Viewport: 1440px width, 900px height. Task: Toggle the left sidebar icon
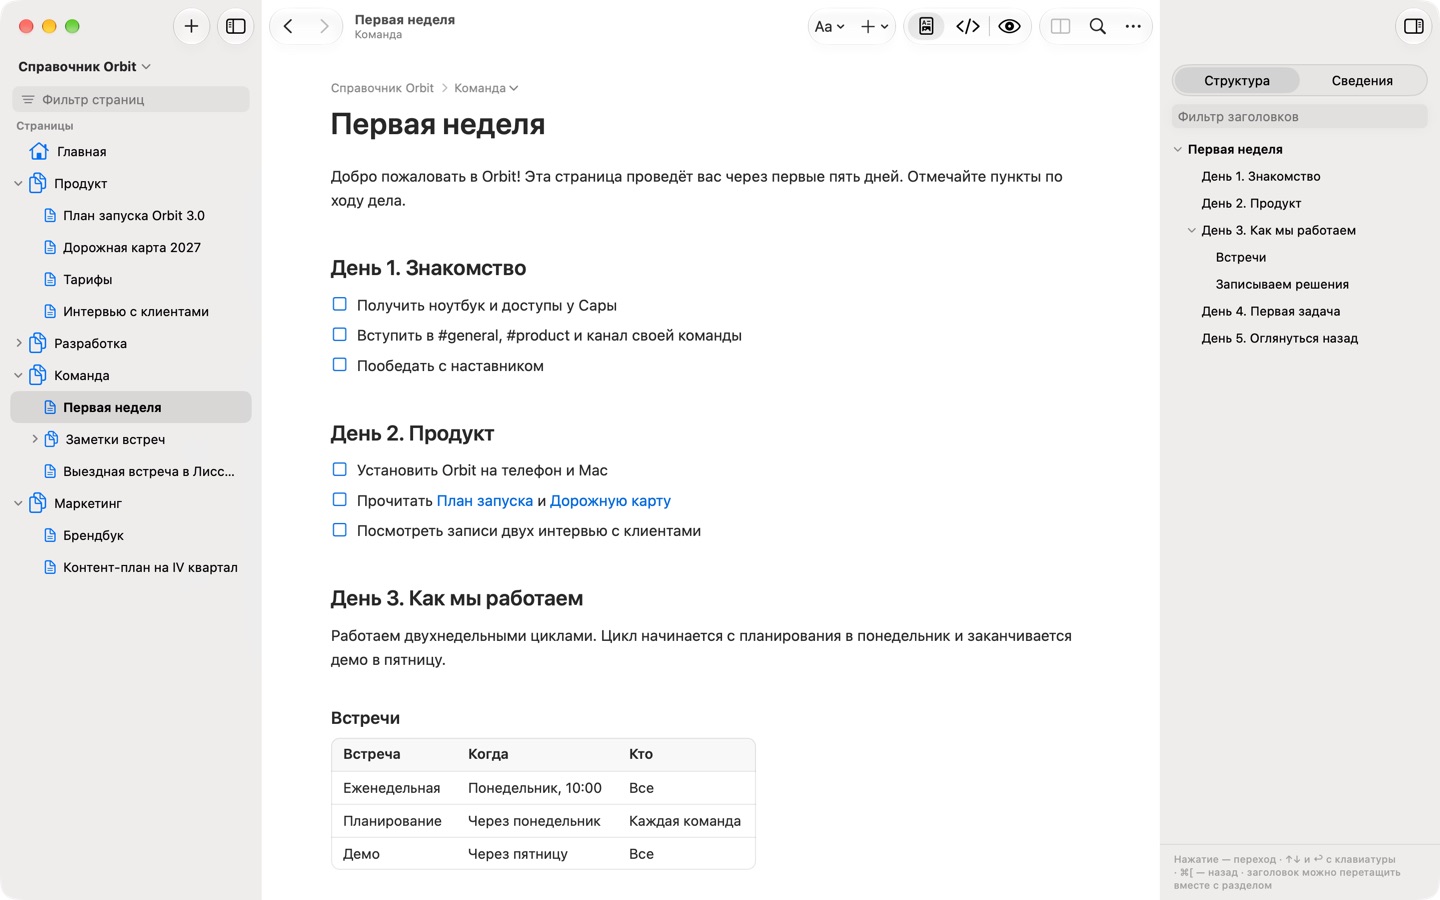point(236,26)
